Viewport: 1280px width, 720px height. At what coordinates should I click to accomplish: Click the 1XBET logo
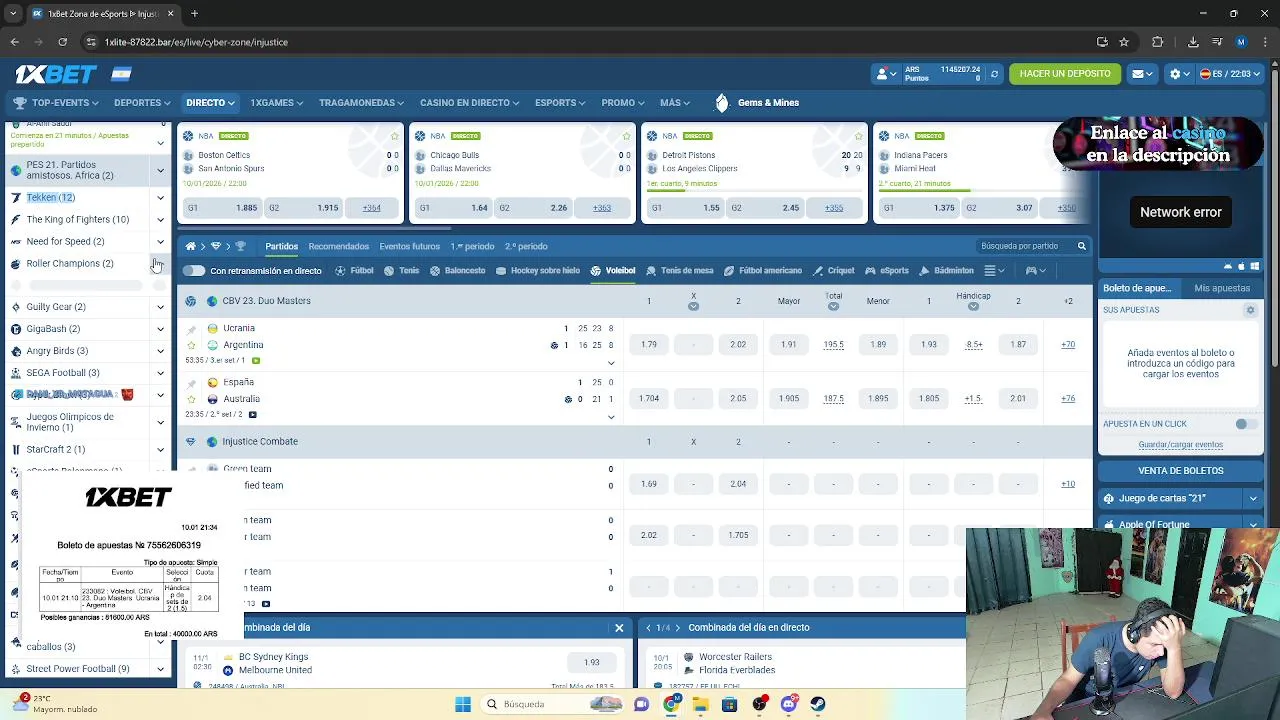56,74
